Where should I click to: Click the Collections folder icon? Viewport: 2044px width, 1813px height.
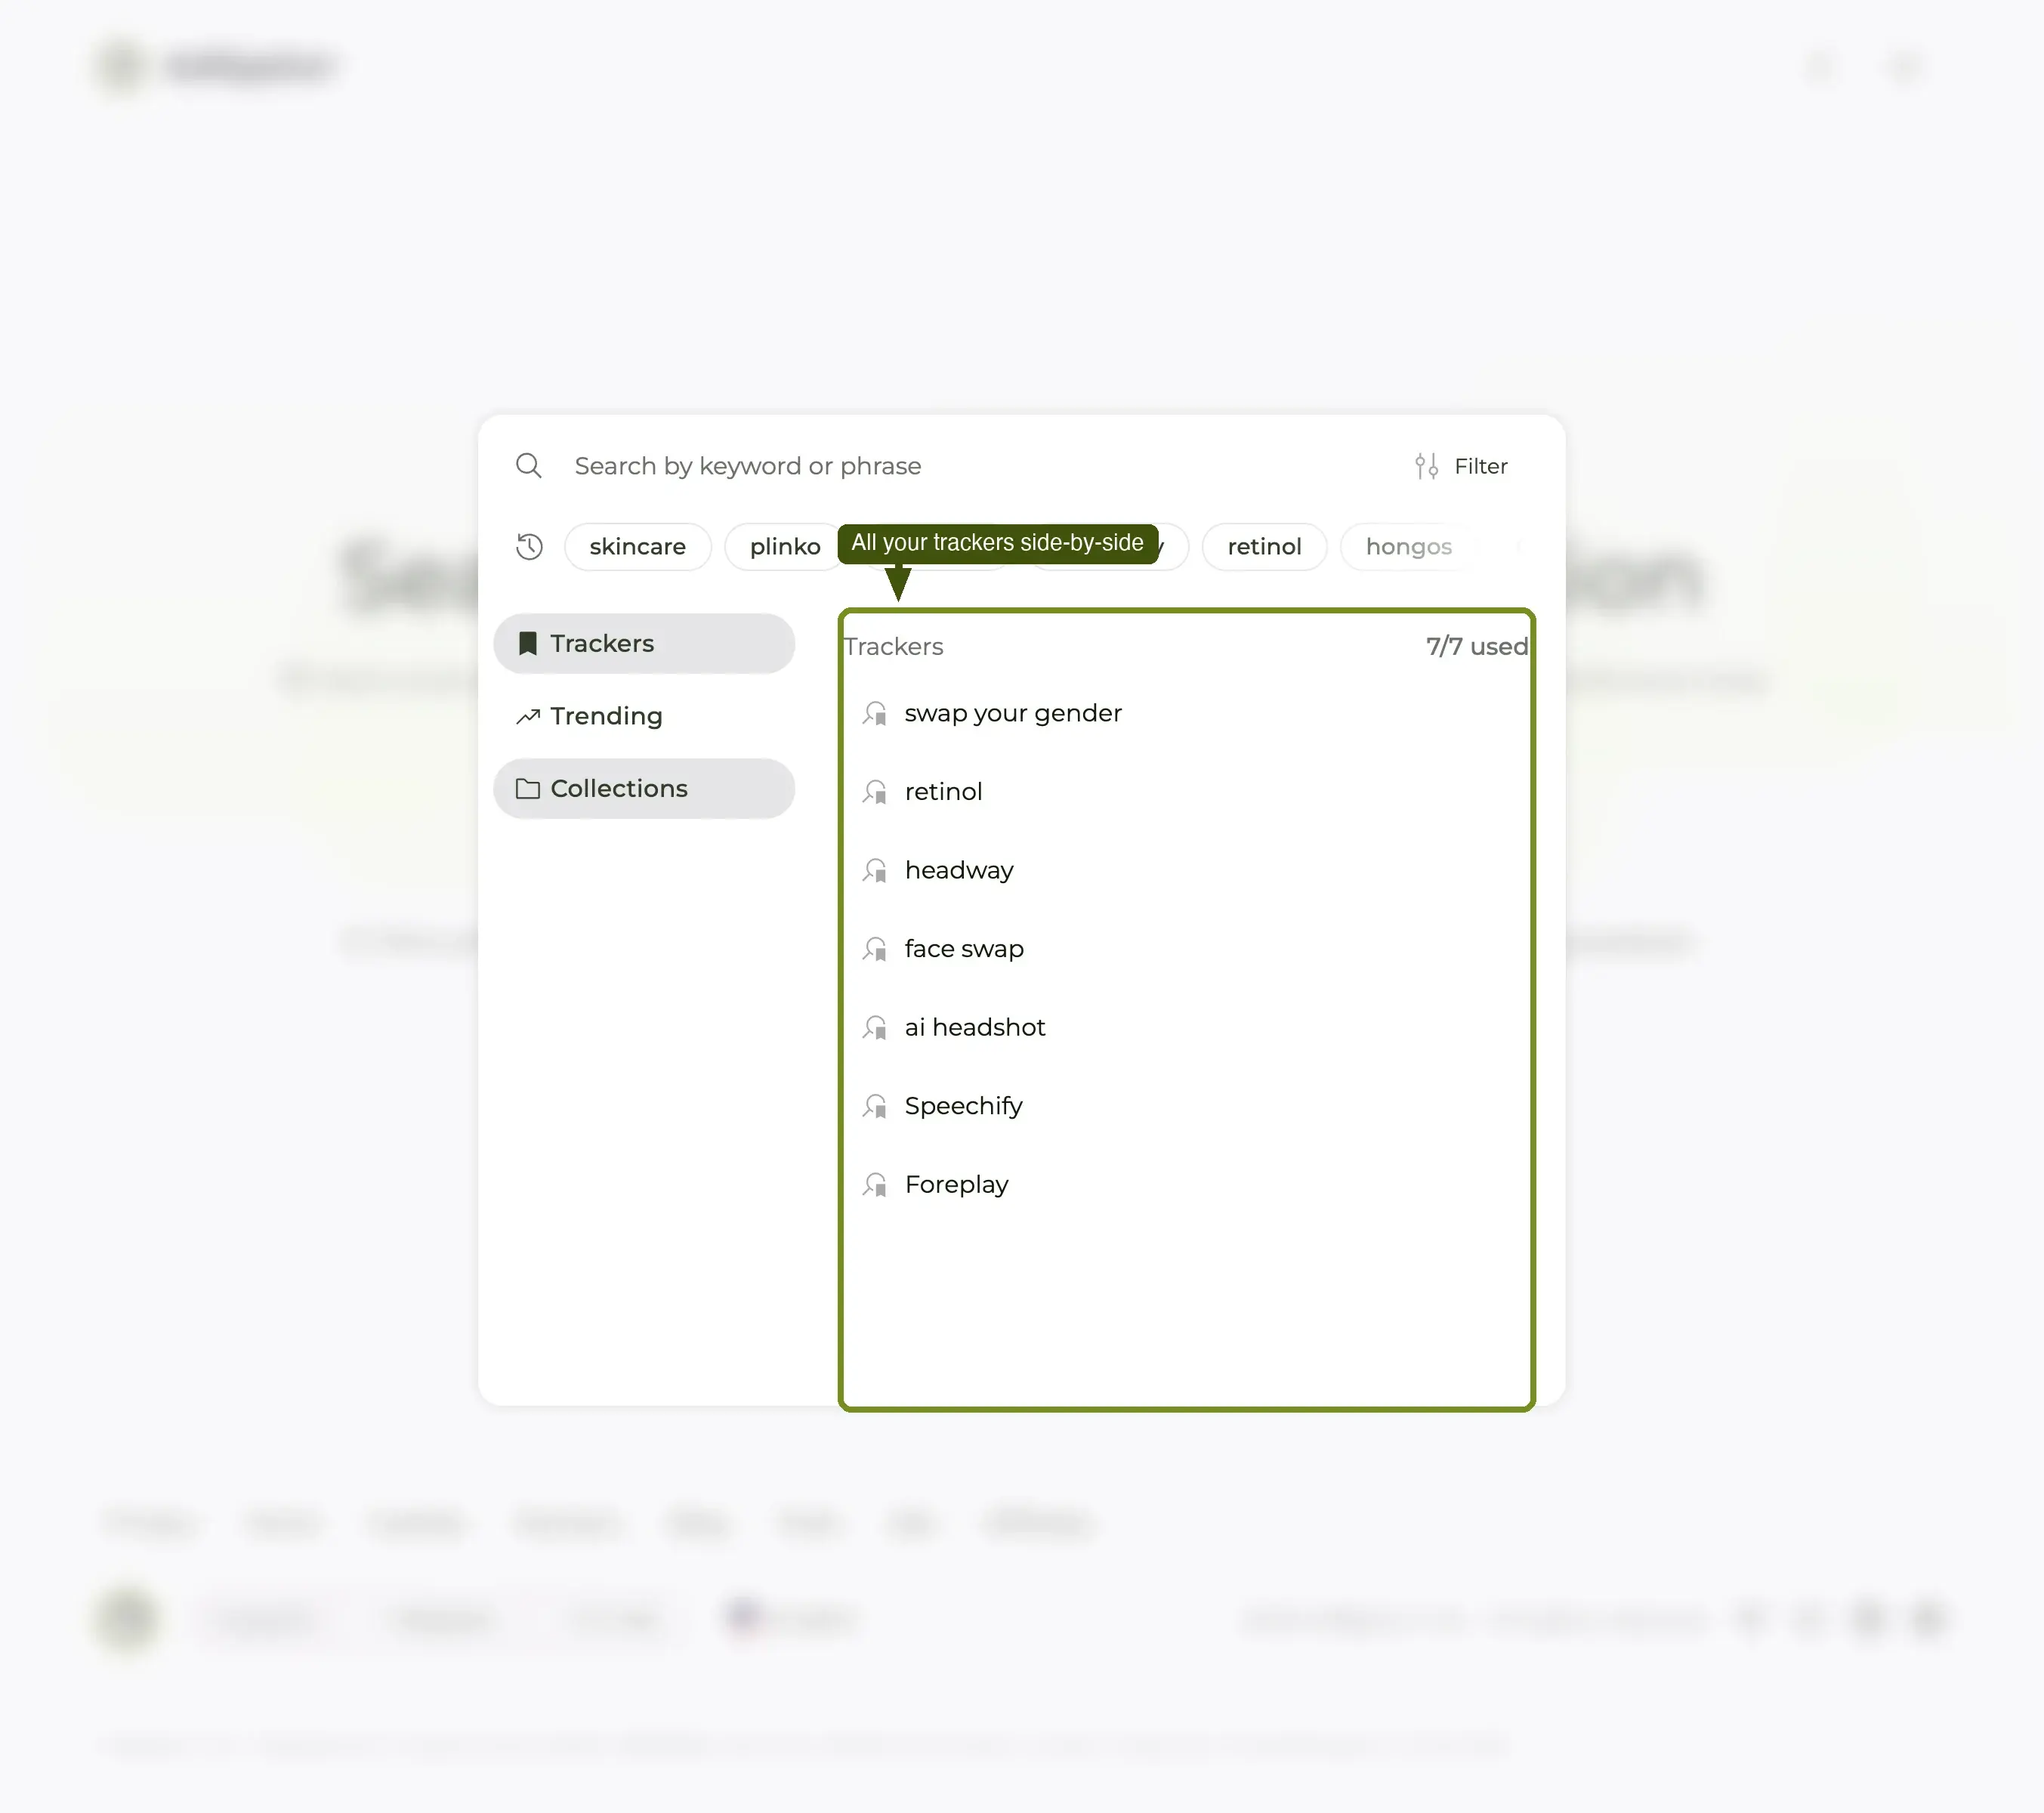point(528,789)
